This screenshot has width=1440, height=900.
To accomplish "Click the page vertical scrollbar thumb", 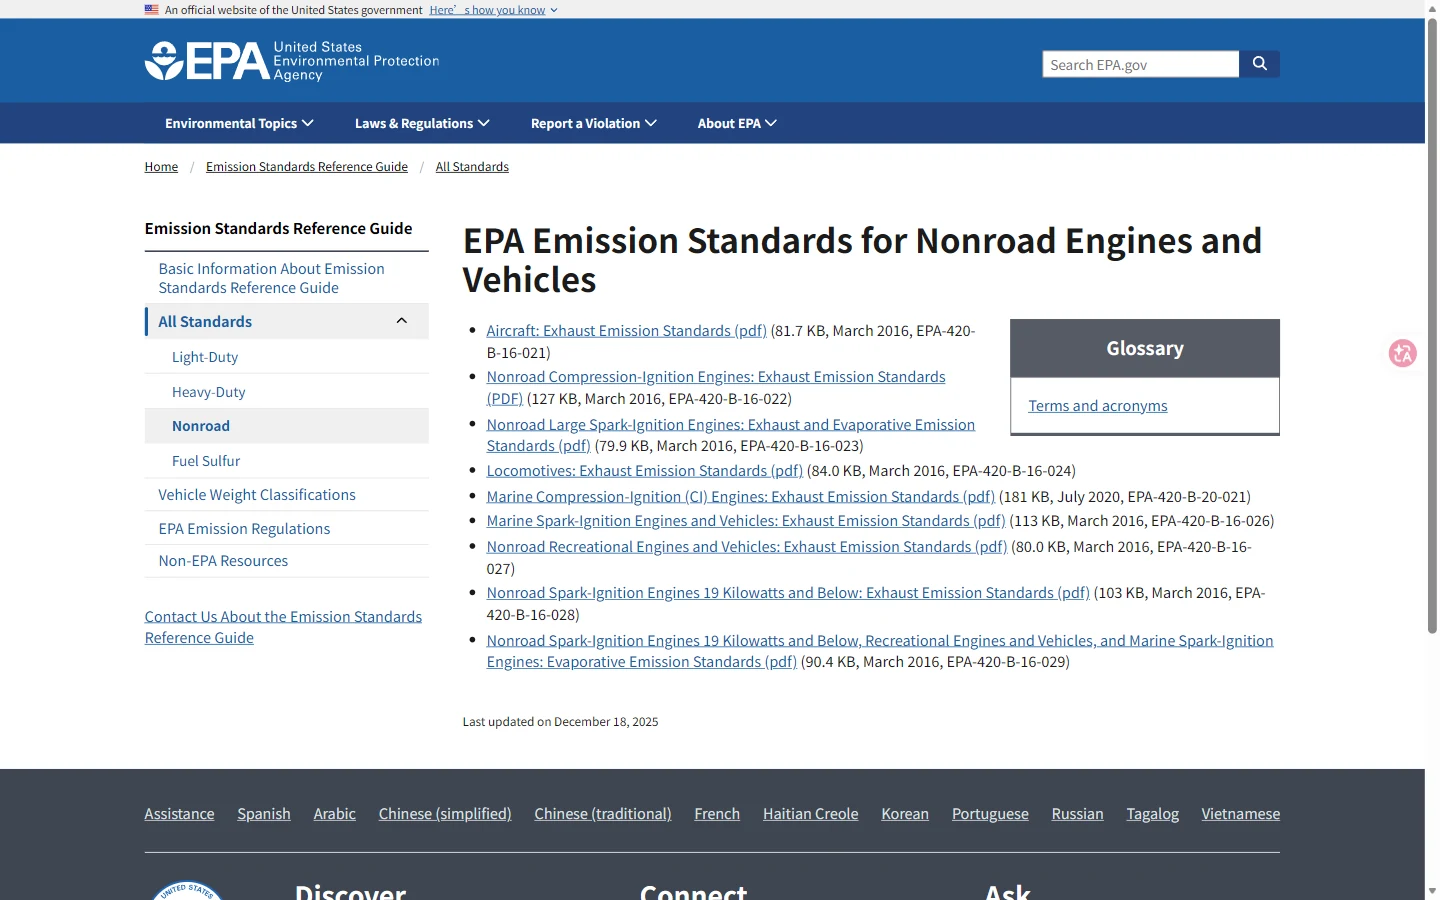I will click(x=1432, y=325).
